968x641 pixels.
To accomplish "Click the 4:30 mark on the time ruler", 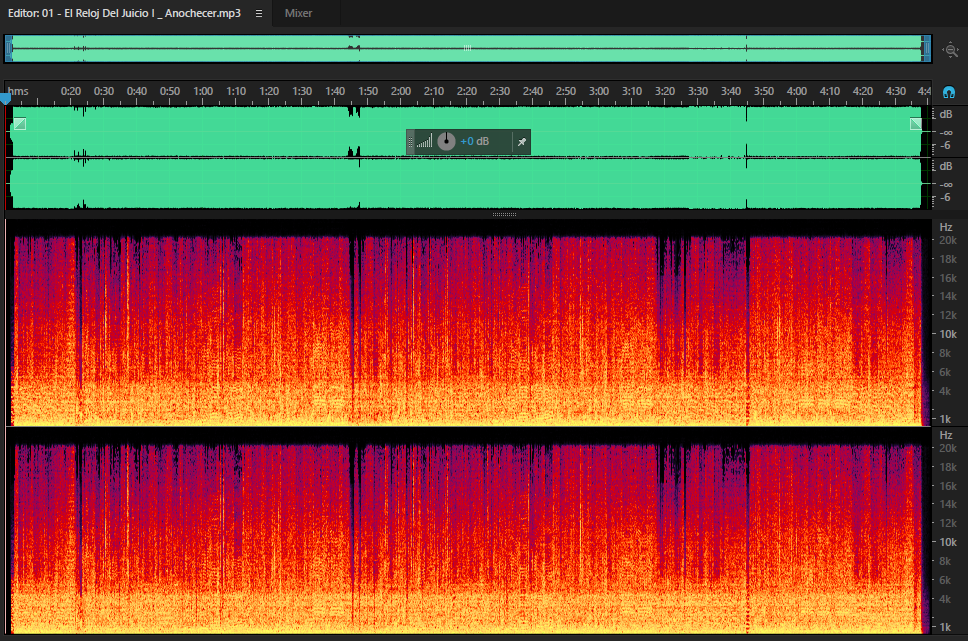I will tap(896, 91).
